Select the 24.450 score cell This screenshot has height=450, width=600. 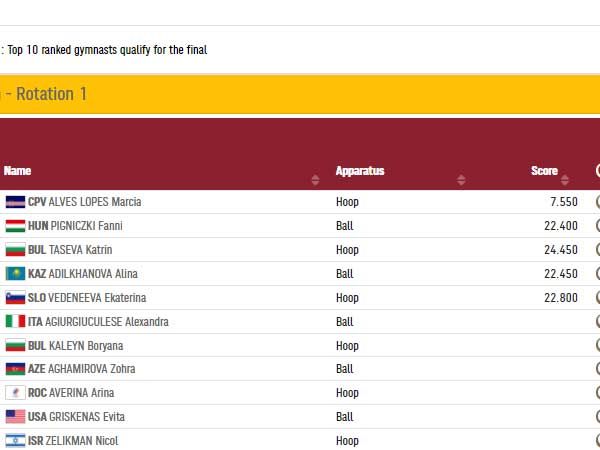560,250
